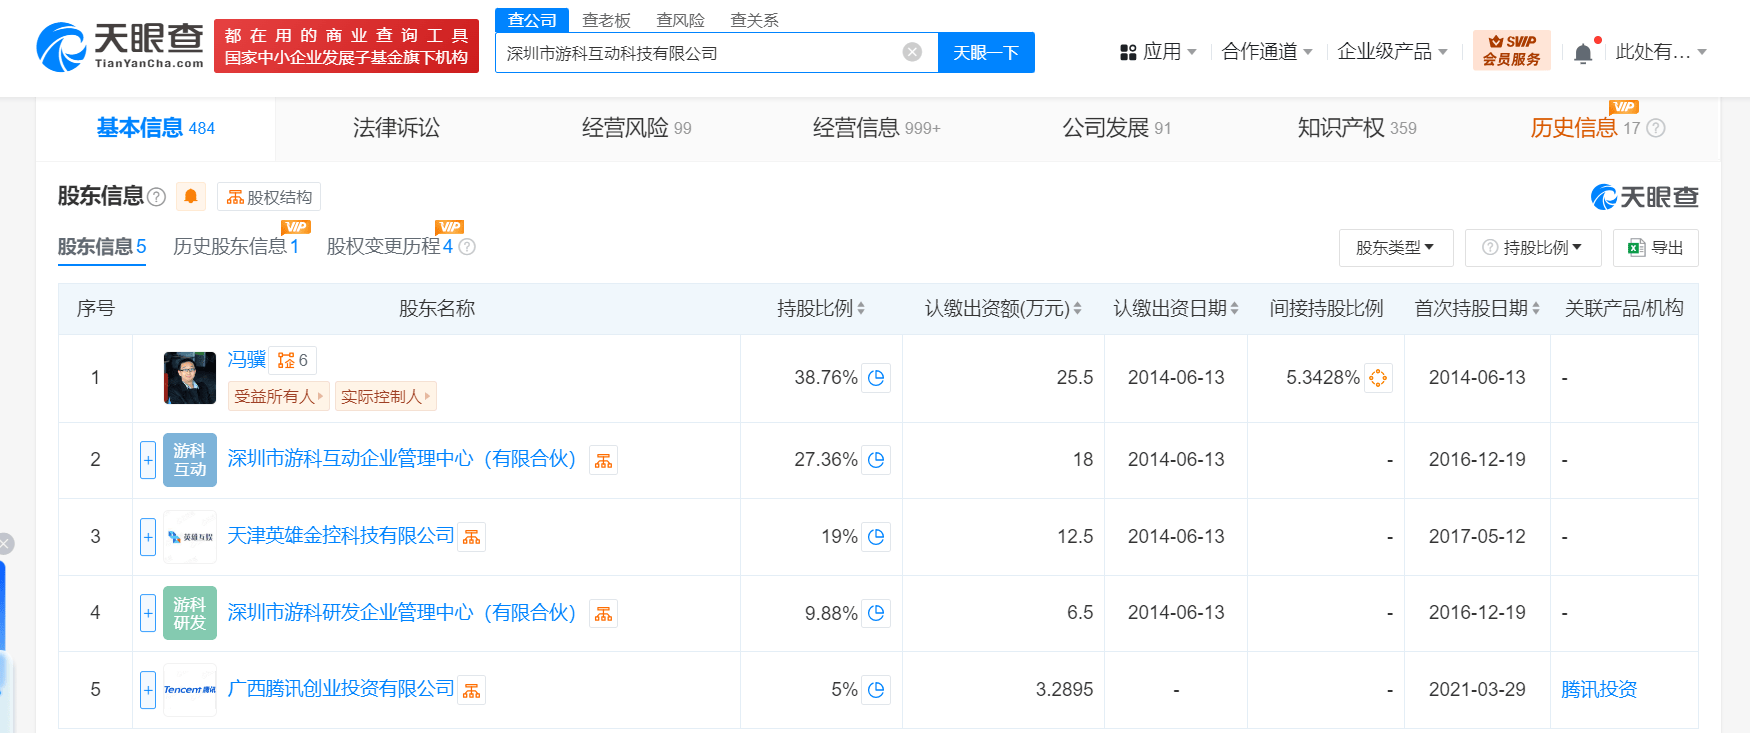Click help icon beside 股东信息 heading

pyautogui.click(x=156, y=197)
